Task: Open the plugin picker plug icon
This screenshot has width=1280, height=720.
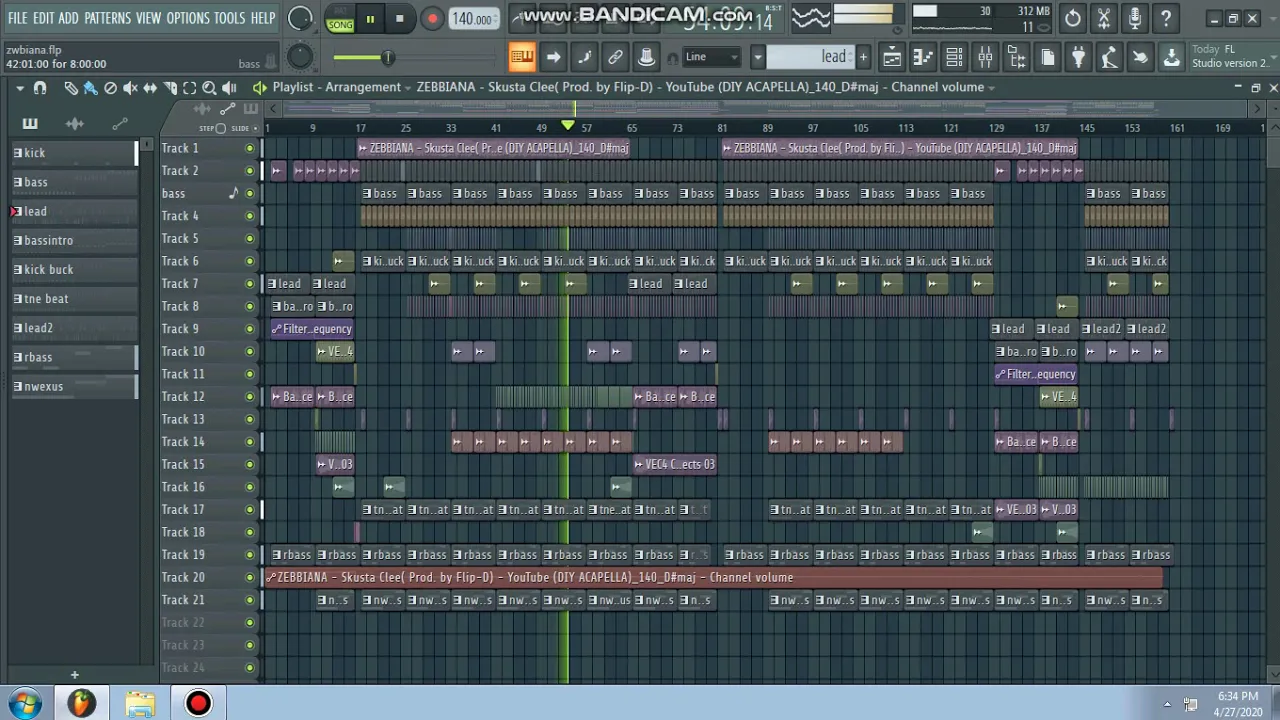Action: click(x=1078, y=57)
